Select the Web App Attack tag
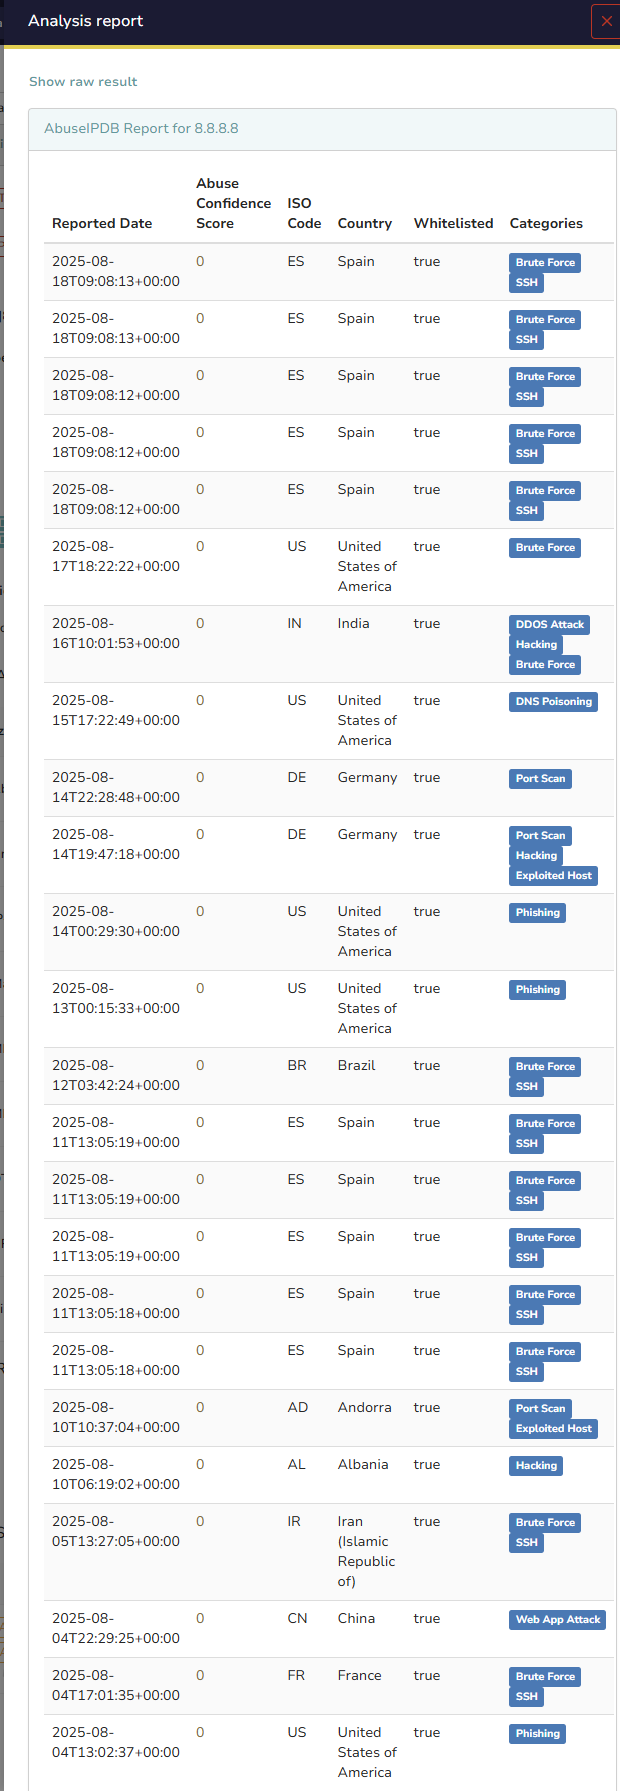This screenshot has width=620, height=1791. 558,1620
